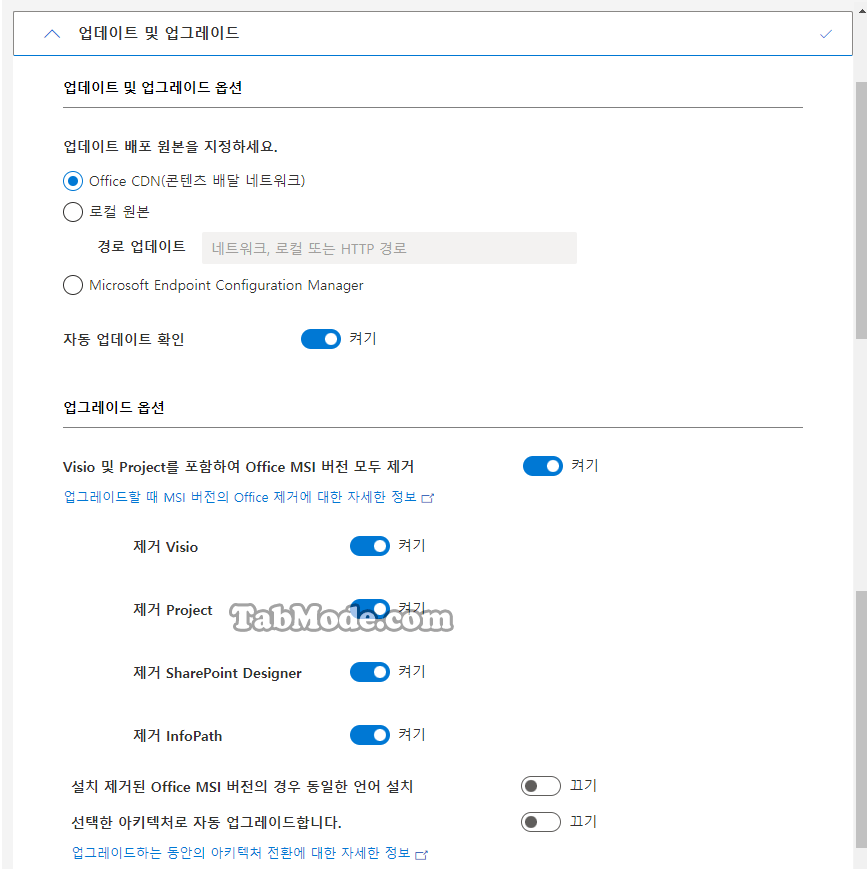This screenshot has height=869, width=867.
Task: Toggle the 제거 Visio switch
Action: tap(370, 546)
